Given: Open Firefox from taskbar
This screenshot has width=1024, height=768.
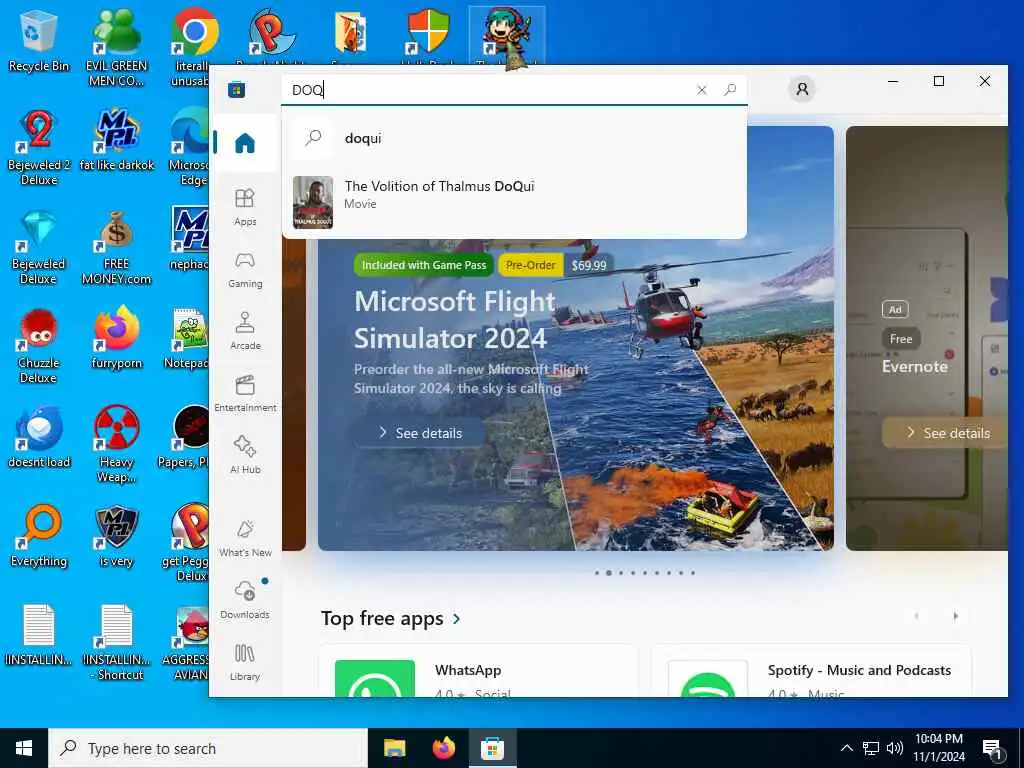Looking at the screenshot, I should coord(443,748).
